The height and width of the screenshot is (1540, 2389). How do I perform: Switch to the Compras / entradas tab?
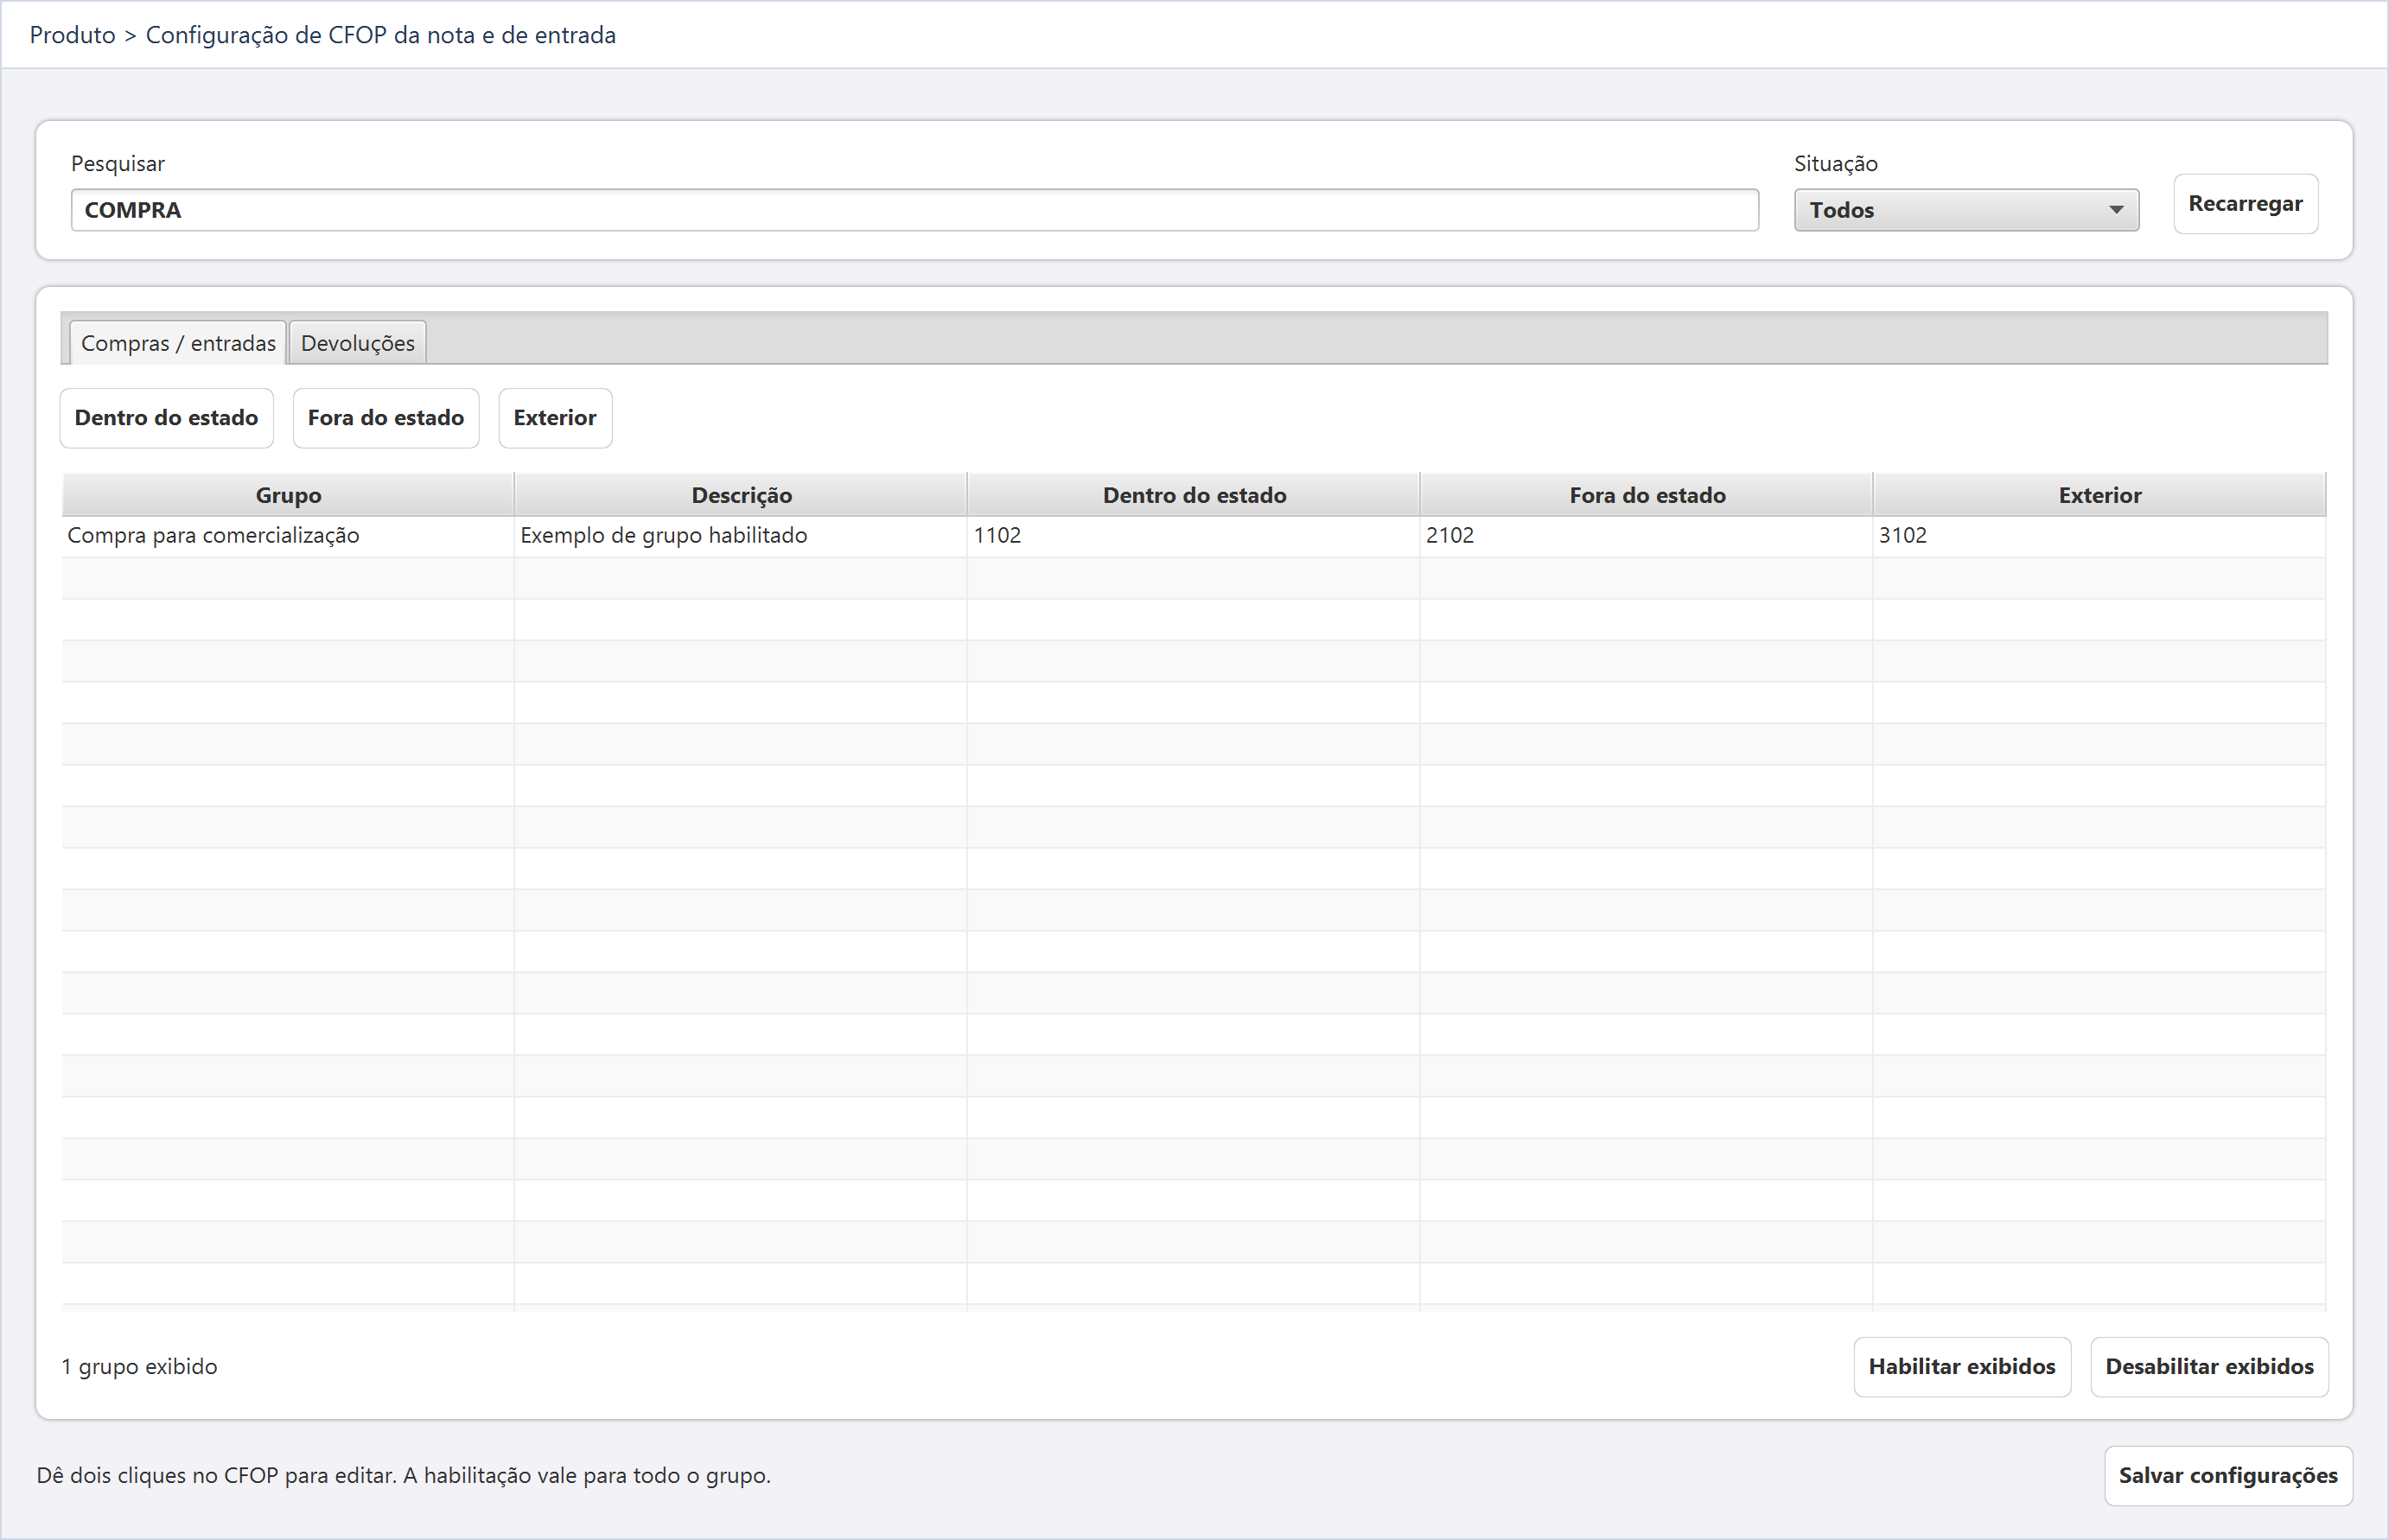178,343
